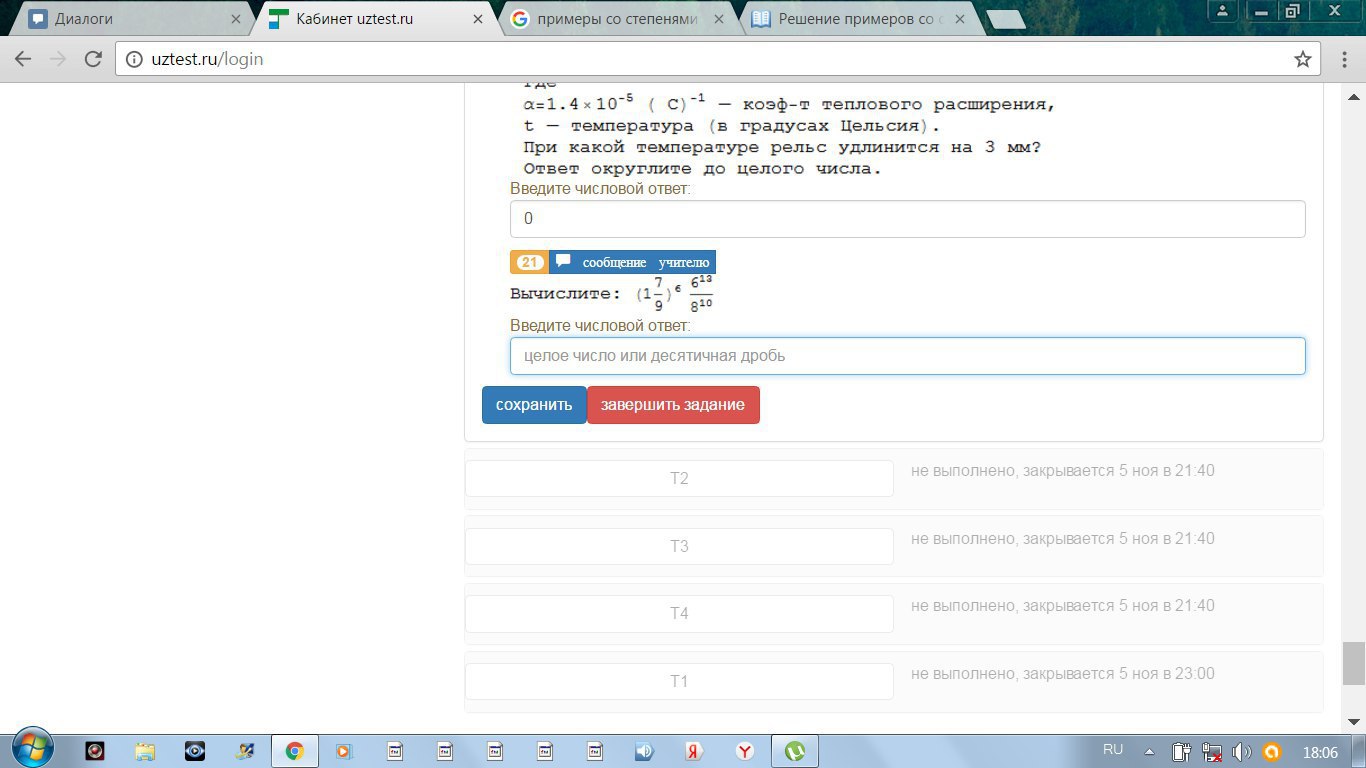The width and height of the screenshot is (1366, 768).
Task: Click the Windows Start orb
Action: coord(33,749)
